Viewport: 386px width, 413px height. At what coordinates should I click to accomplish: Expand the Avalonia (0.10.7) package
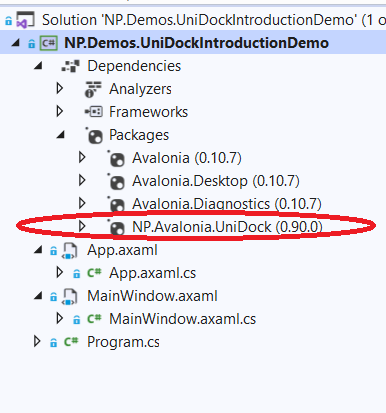pyautogui.click(x=82, y=157)
